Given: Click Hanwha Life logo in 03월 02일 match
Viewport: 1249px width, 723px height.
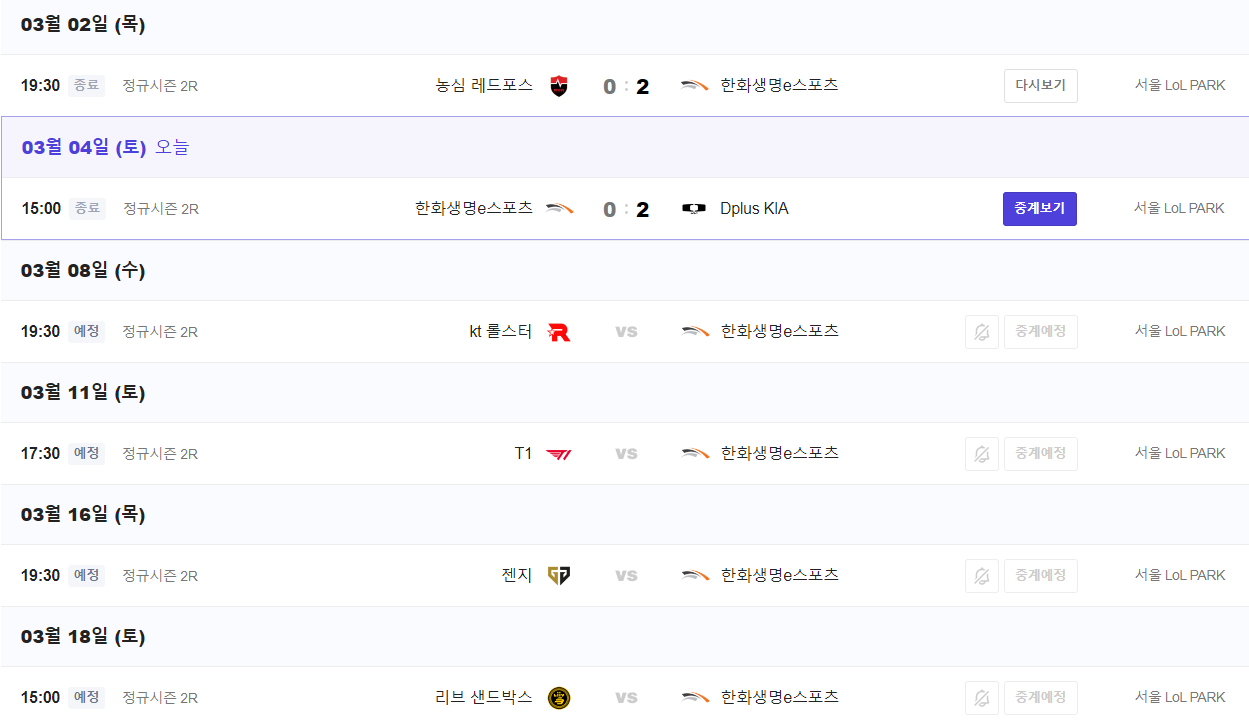Looking at the screenshot, I should [695, 86].
